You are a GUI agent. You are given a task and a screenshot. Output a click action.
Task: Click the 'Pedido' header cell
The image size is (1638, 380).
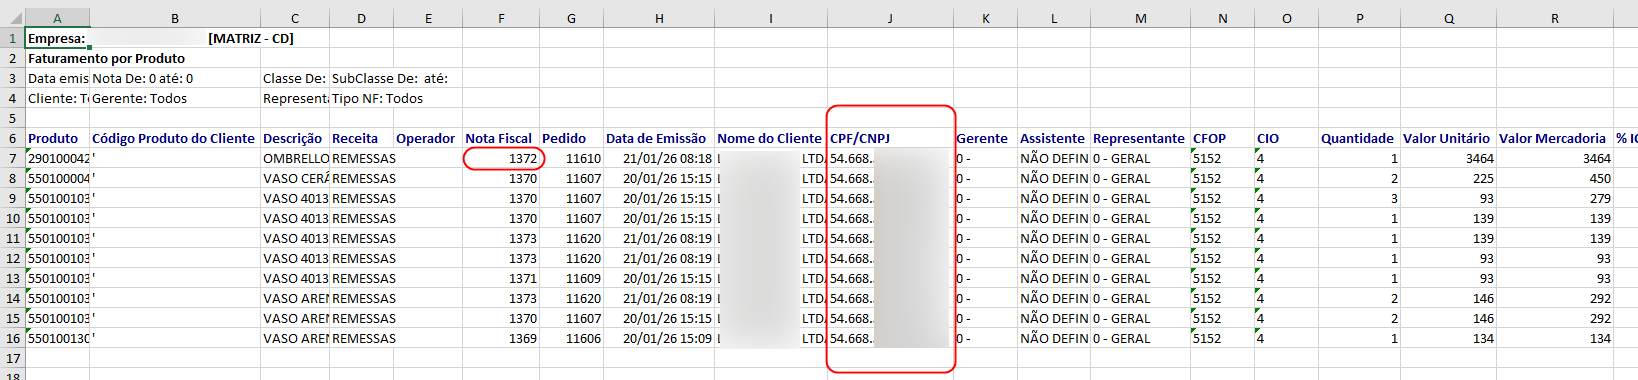click(x=571, y=138)
